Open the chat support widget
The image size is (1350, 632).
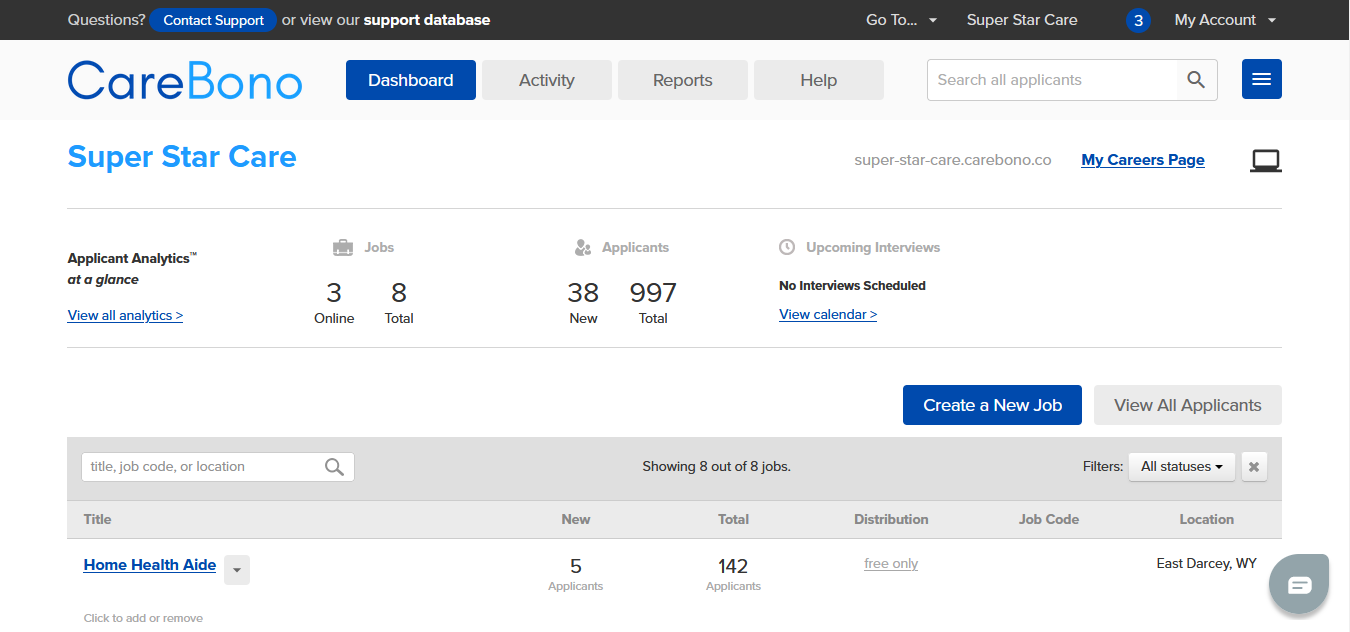1298,584
